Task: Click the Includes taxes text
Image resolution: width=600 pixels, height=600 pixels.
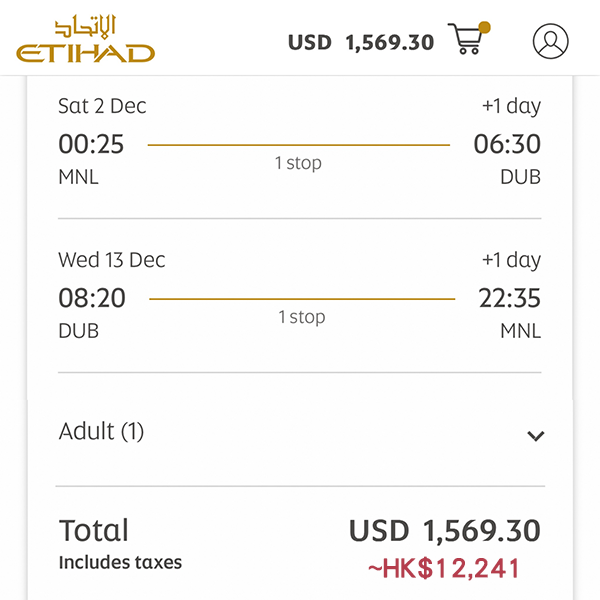Action: click(120, 563)
